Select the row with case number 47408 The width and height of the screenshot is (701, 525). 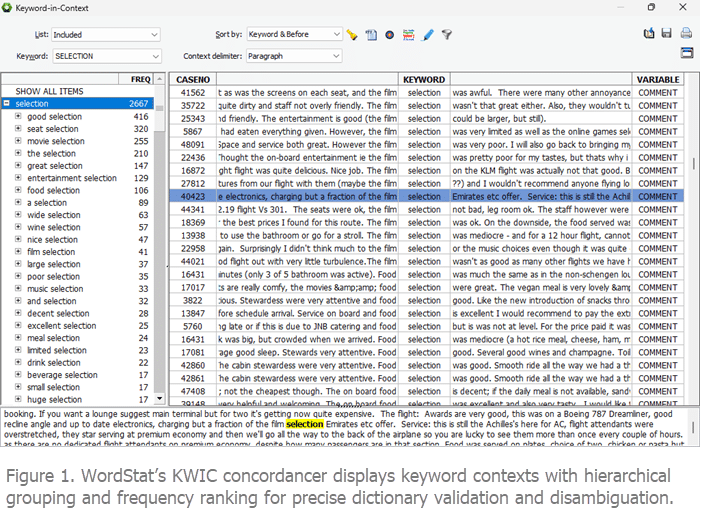point(427,391)
